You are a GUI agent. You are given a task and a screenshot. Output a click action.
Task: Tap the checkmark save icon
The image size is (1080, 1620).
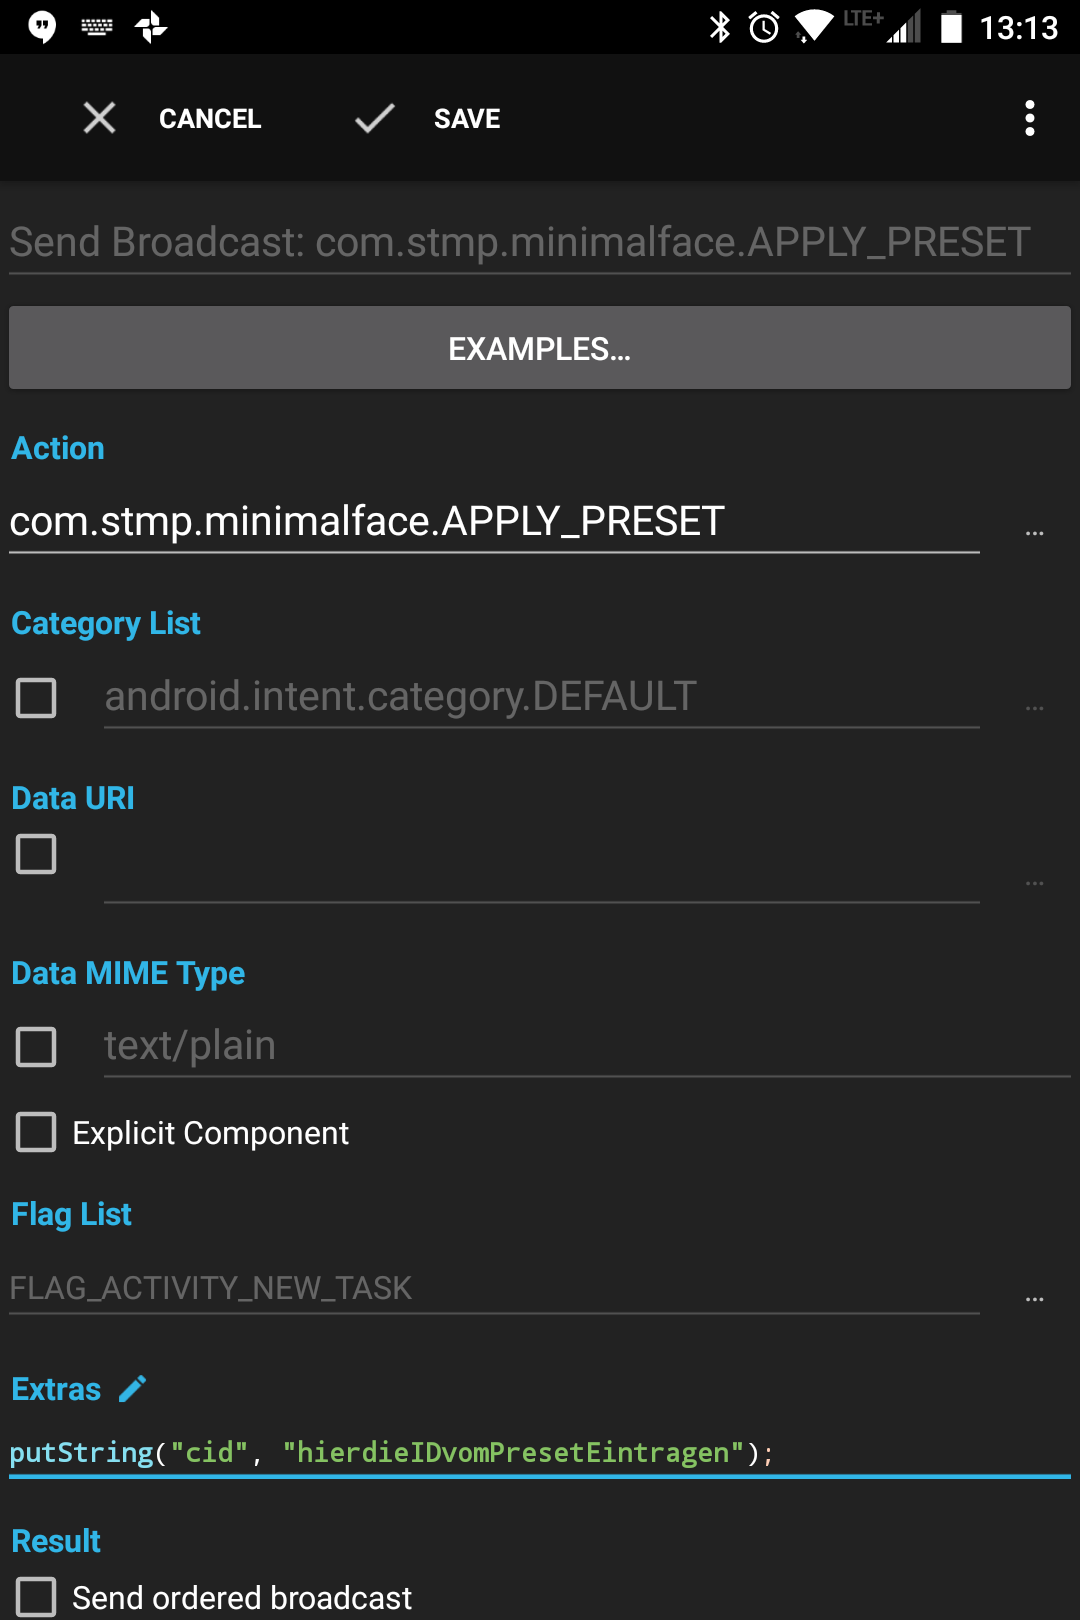pyautogui.click(x=372, y=118)
